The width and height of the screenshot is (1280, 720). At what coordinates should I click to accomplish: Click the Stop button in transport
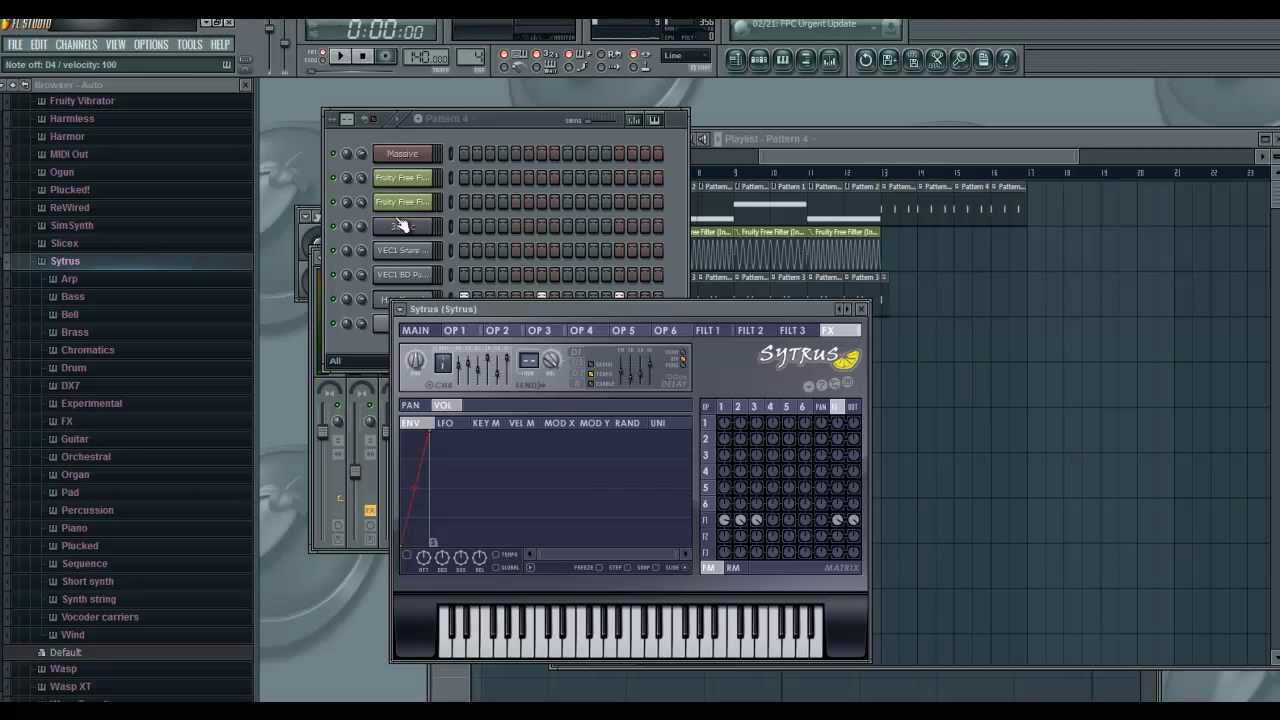click(x=362, y=57)
